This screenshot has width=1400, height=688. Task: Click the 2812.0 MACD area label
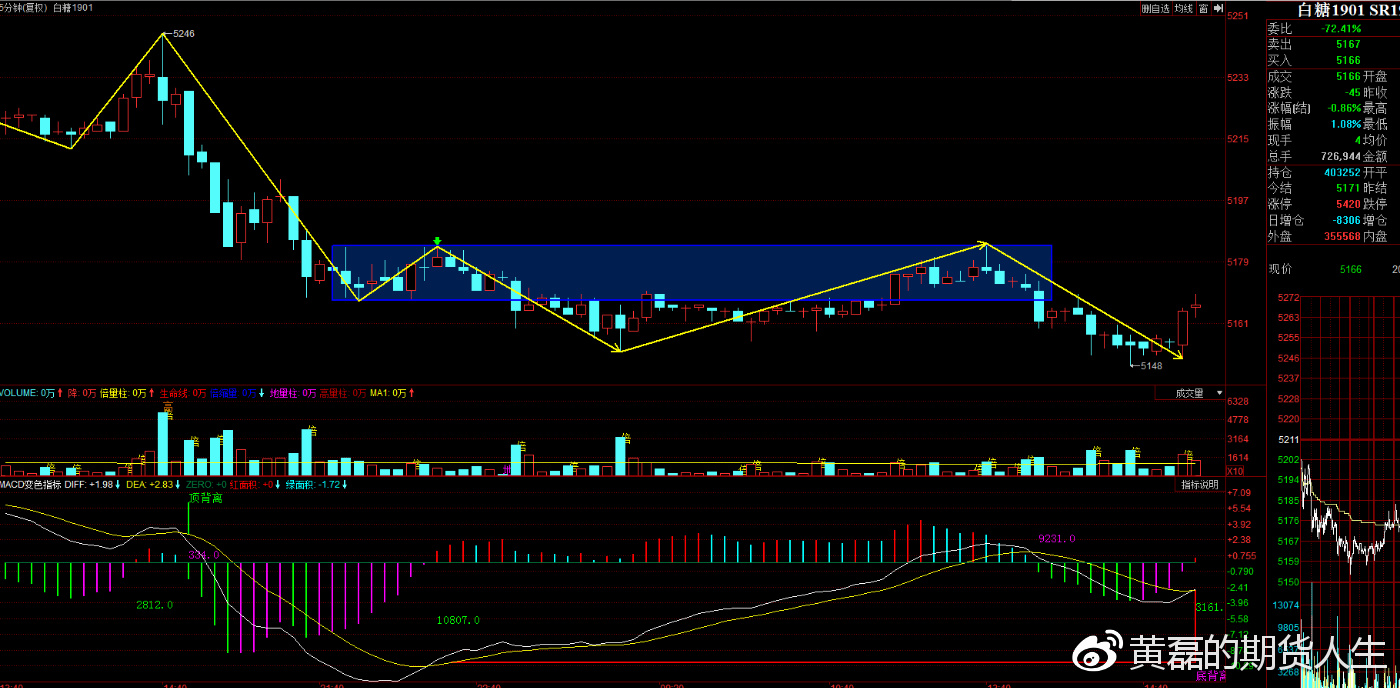pyautogui.click(x=155, y=605)
